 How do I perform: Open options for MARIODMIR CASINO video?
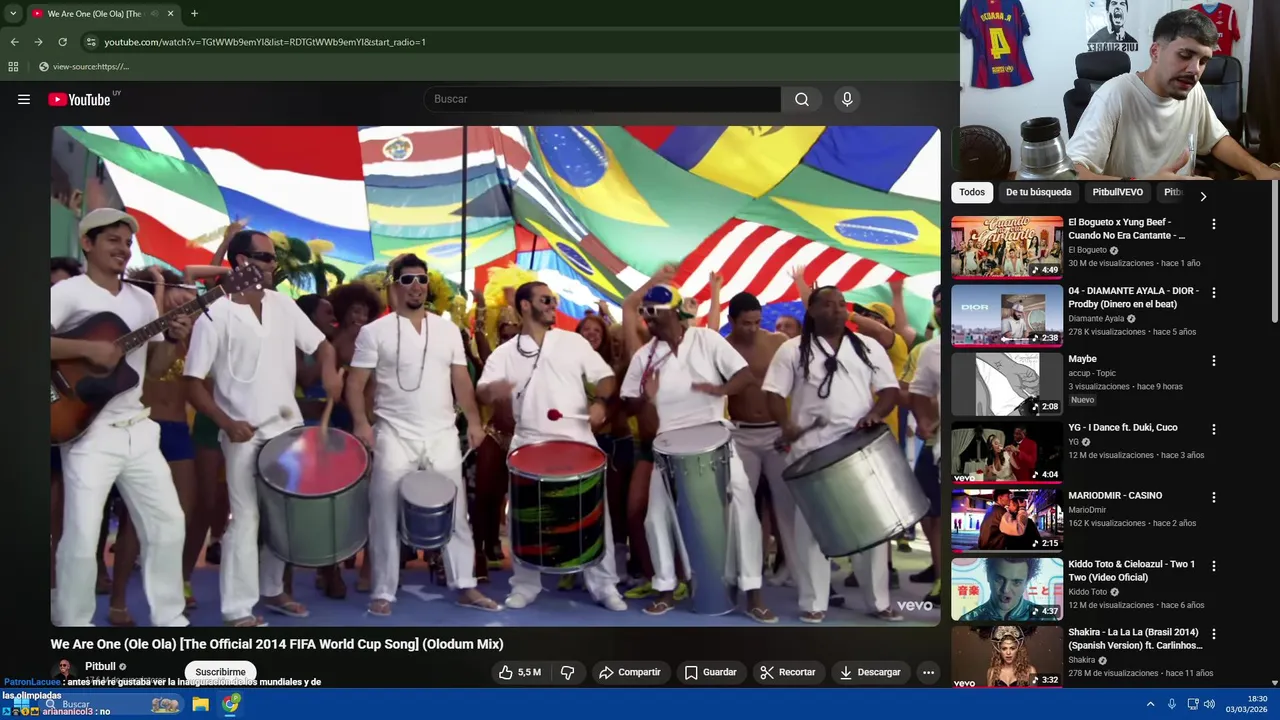pyautogui.click(x=1214, y=497)
